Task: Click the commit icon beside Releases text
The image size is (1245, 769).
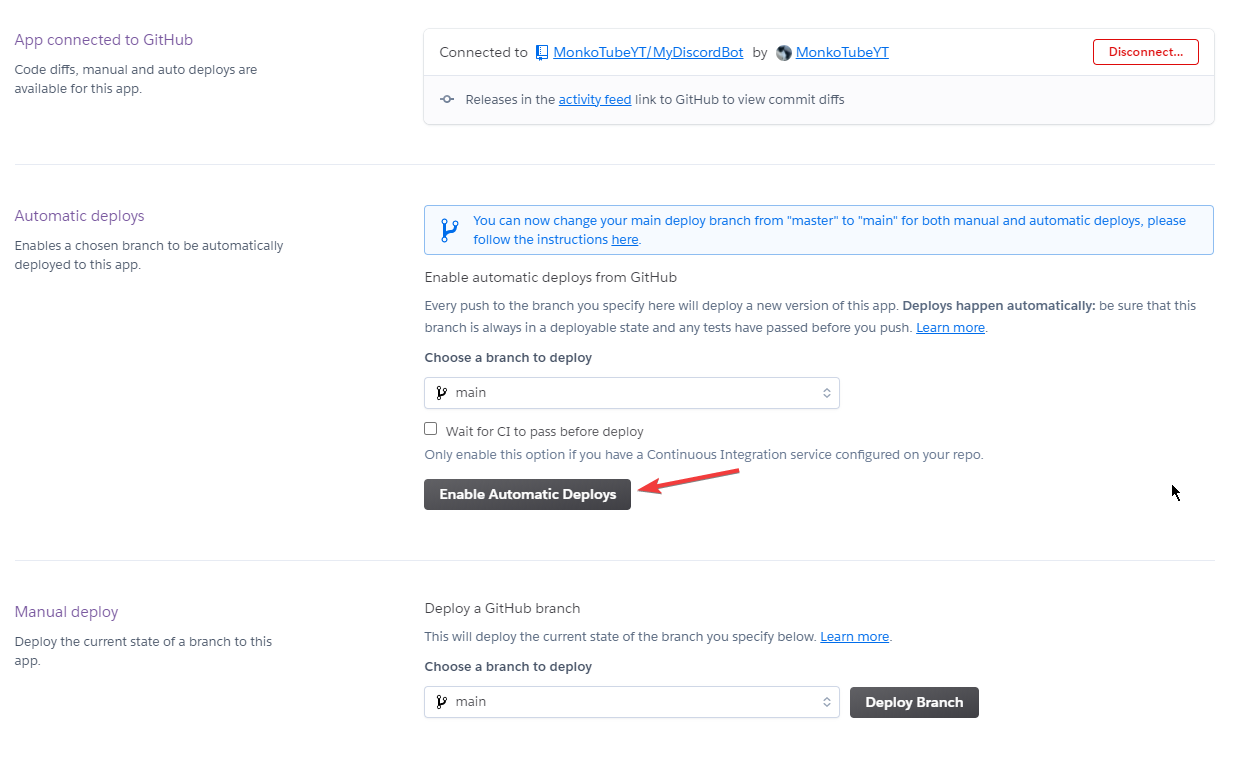Action: tap(447, 100)
